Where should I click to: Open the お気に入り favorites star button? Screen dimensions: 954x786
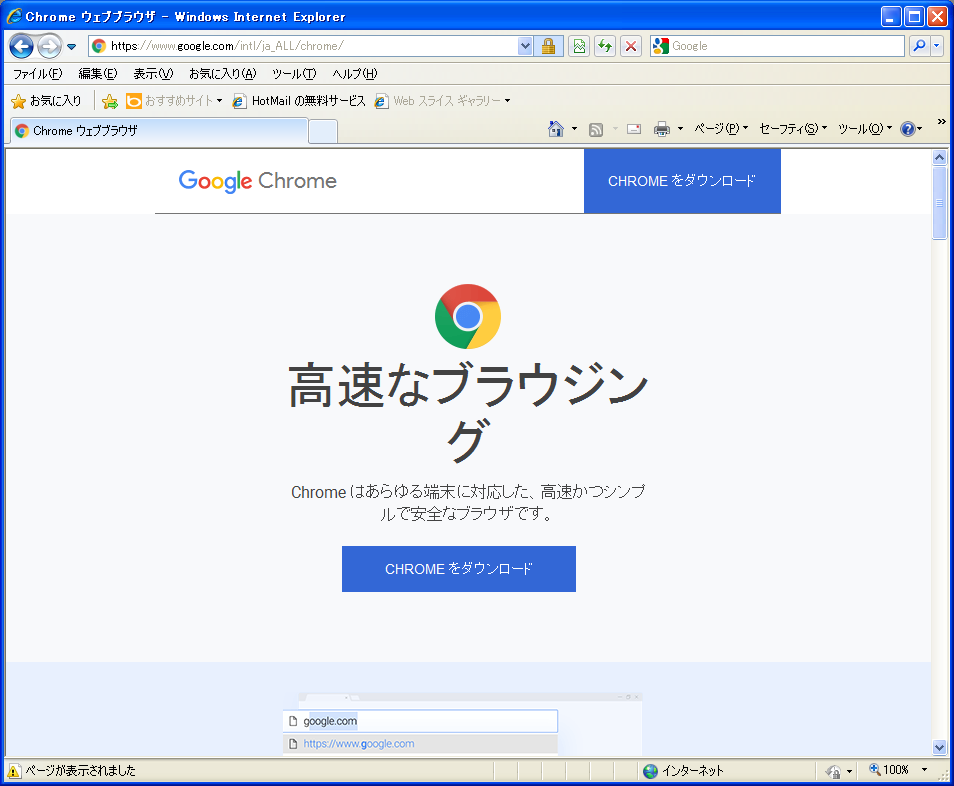[x=46, y=101]
